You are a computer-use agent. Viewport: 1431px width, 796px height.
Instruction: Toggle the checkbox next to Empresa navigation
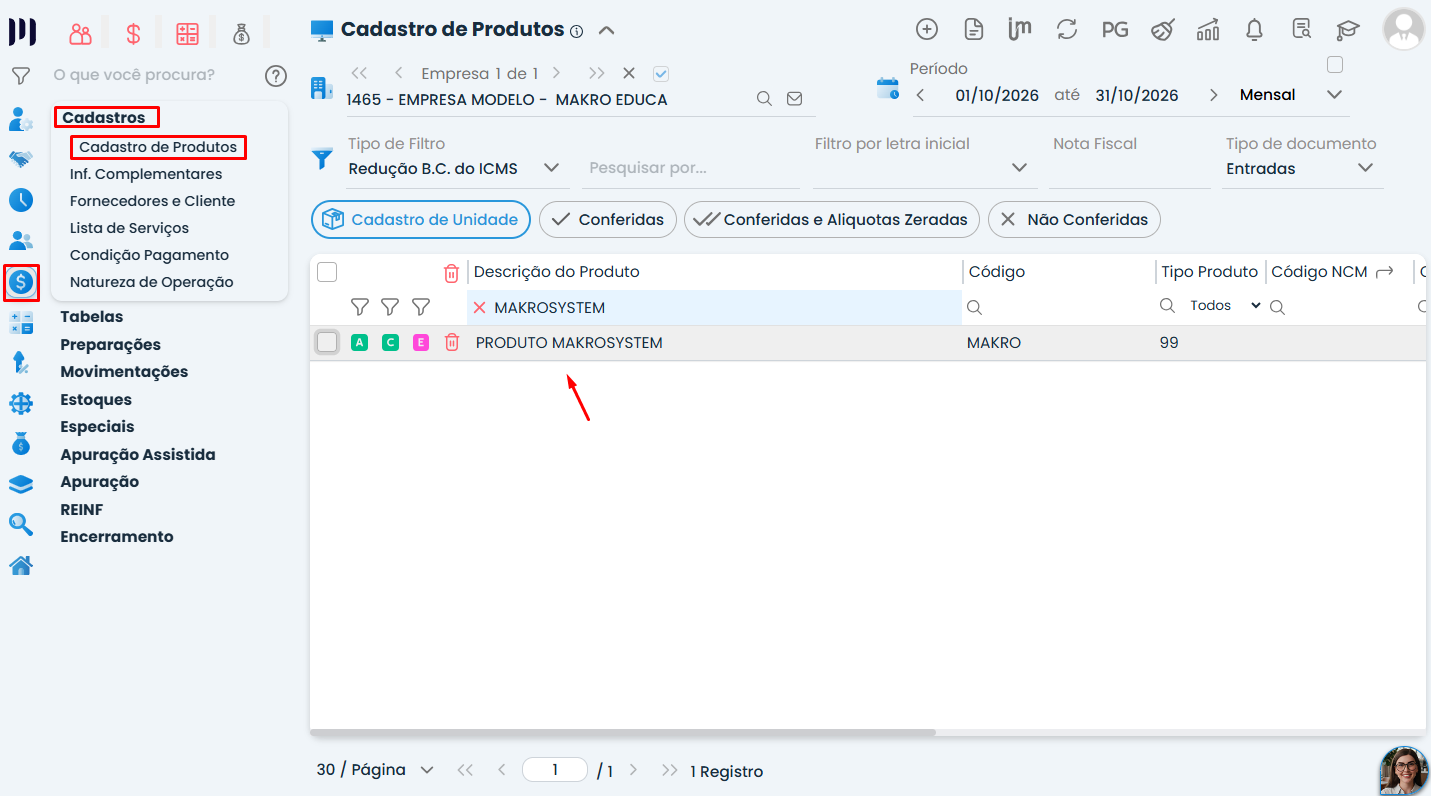coord(661,73)
